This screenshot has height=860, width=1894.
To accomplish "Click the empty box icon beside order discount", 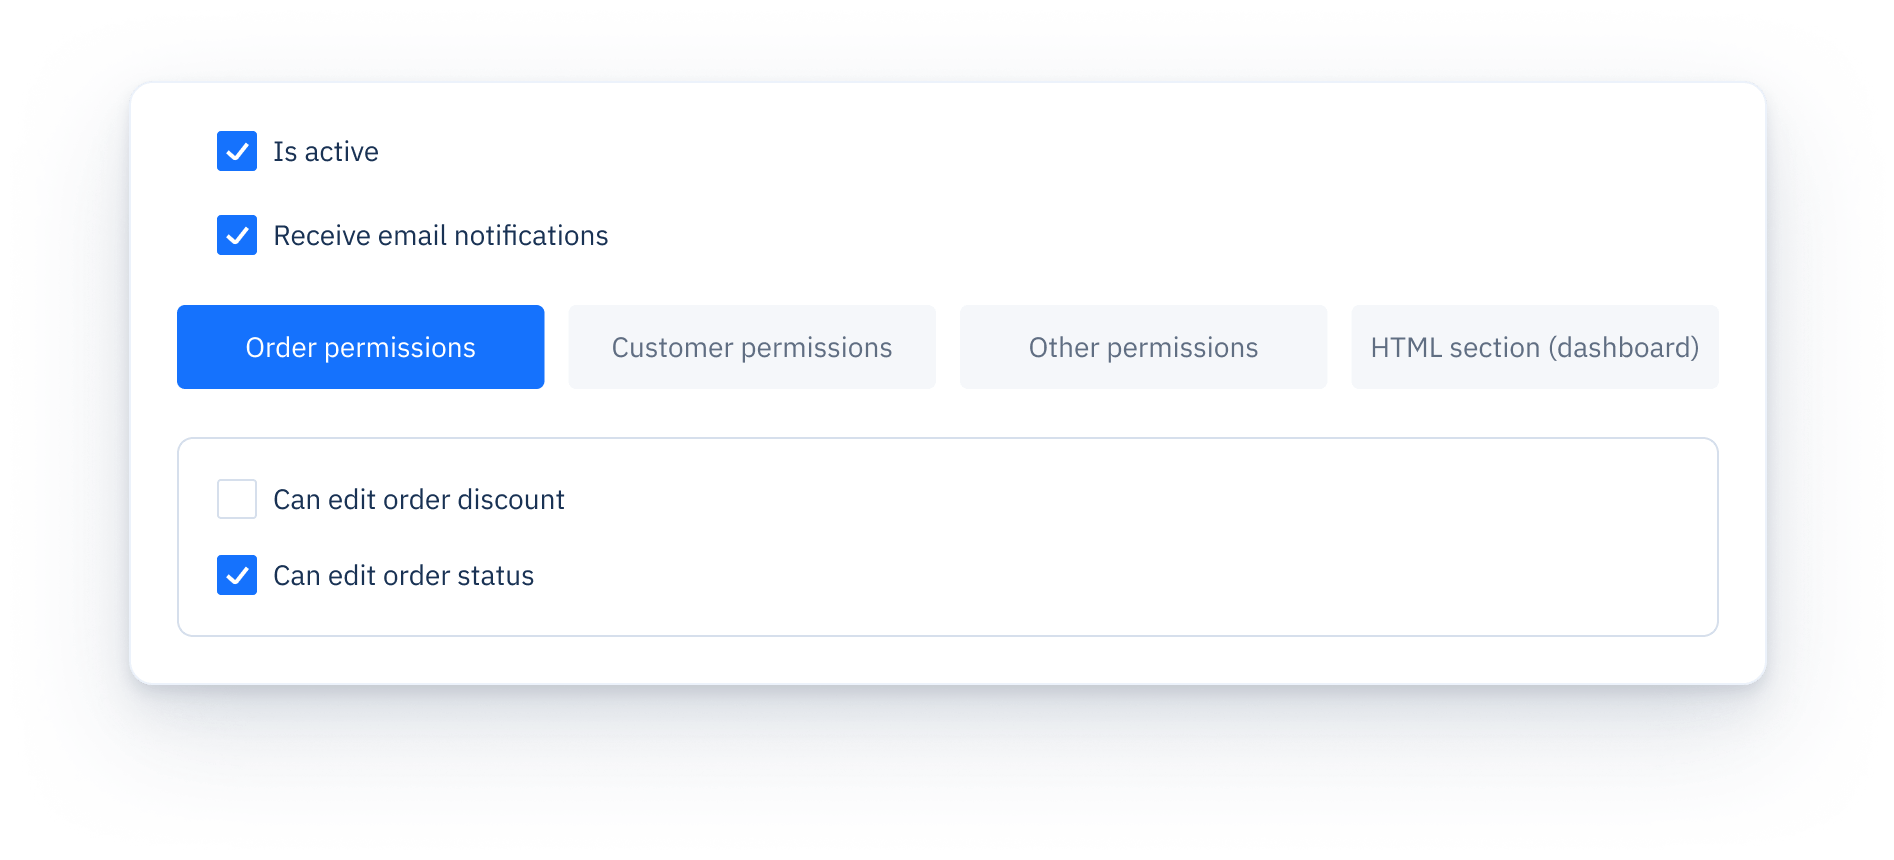I will pos(237,499).
